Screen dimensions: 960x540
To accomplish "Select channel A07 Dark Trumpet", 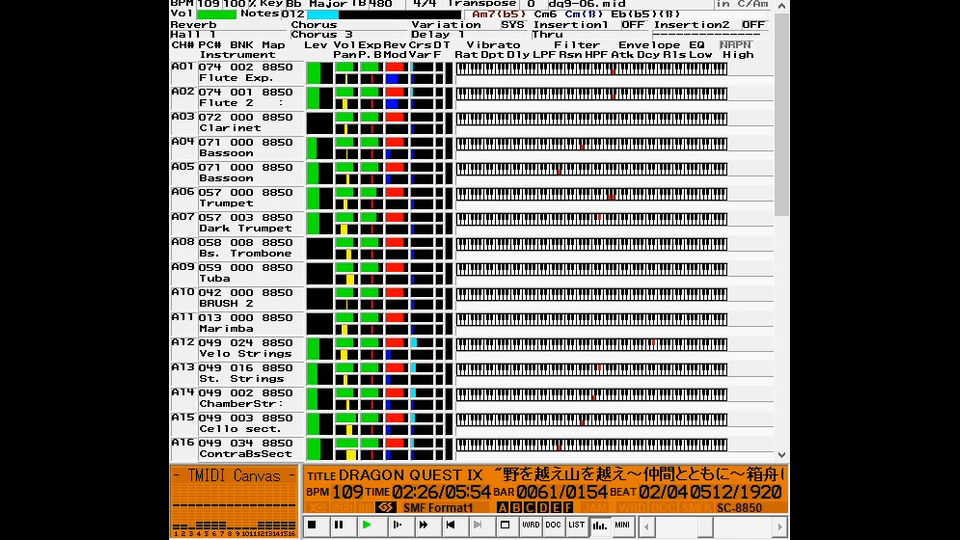I will coord(238,223).
